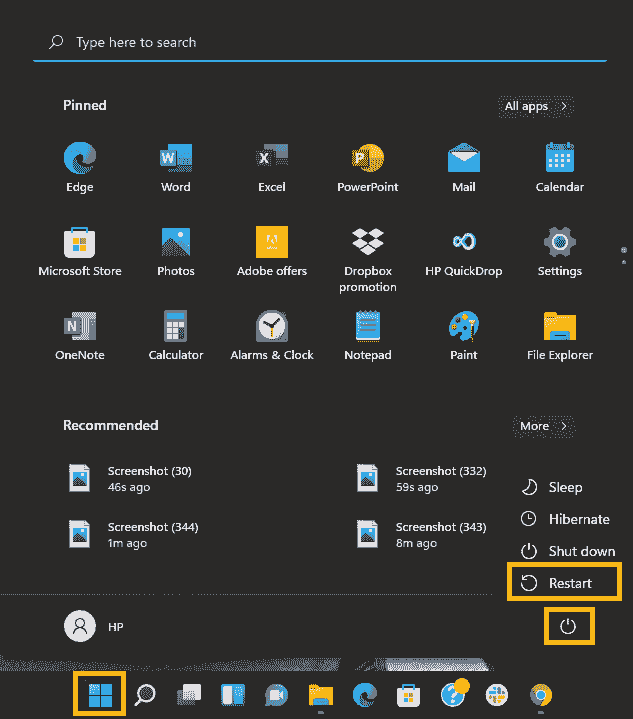Viewport: 633px width, 719px height.
Task: Launch PowerPoint from the Start menu
Action: 368,160
